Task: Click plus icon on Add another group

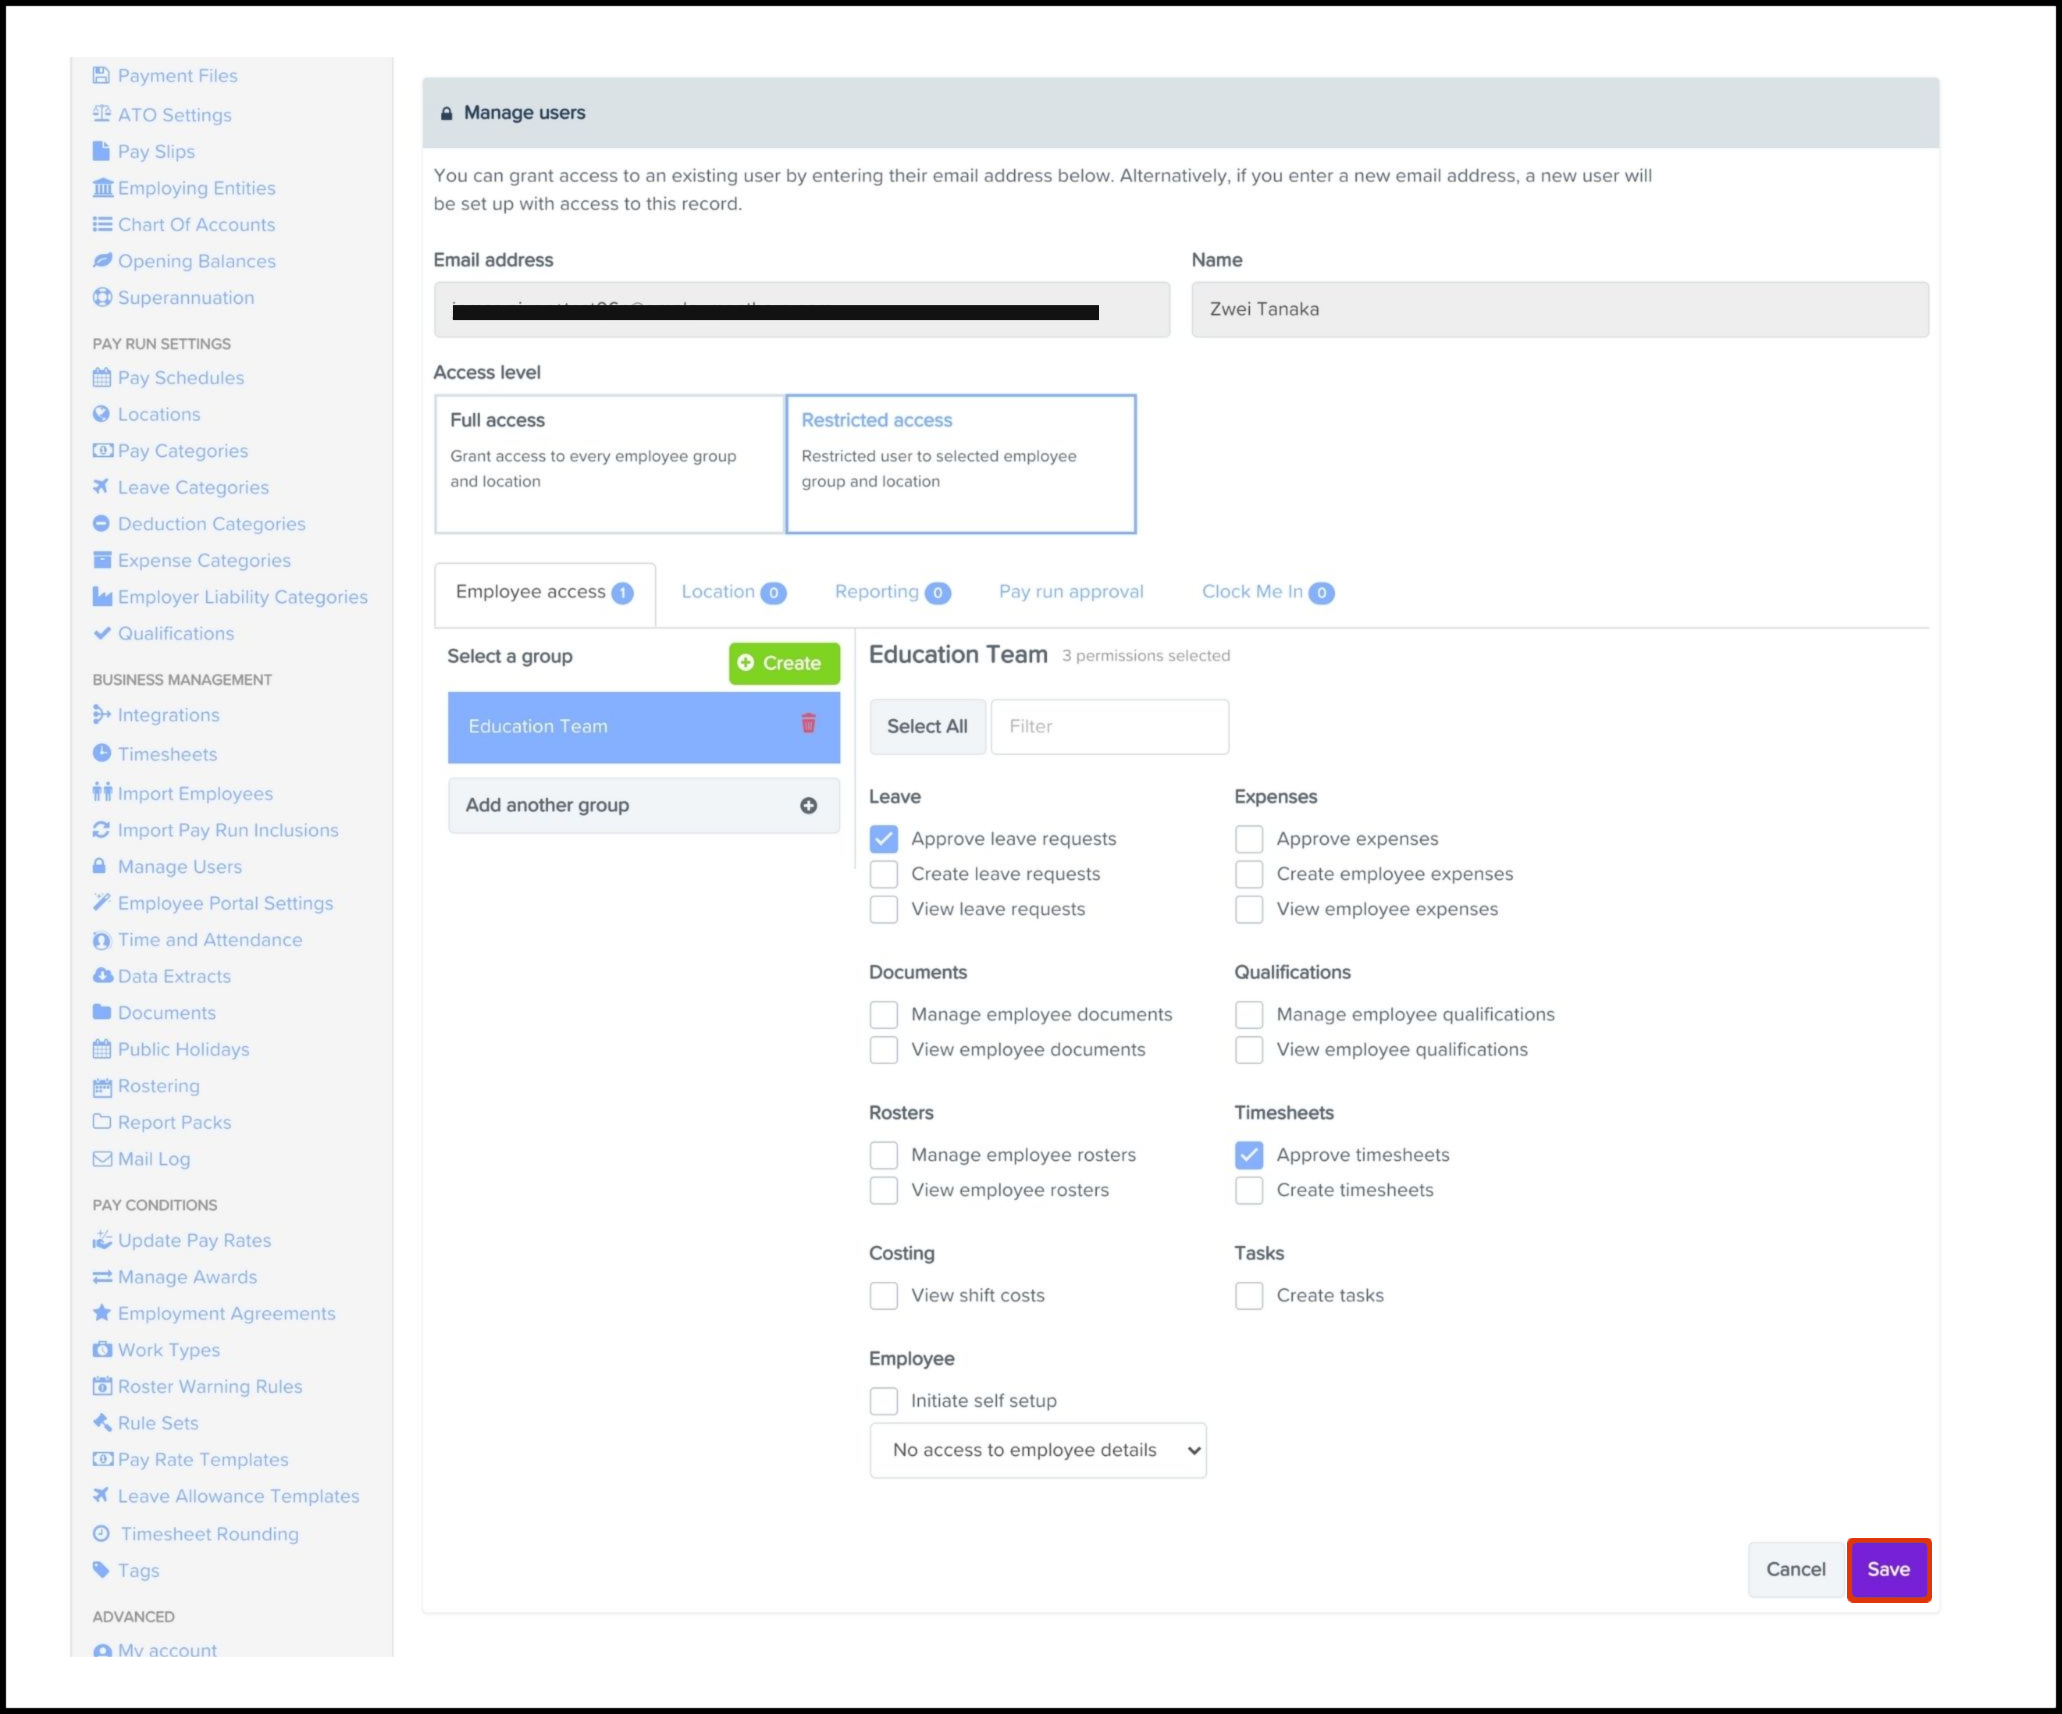Action: point(808,806)
